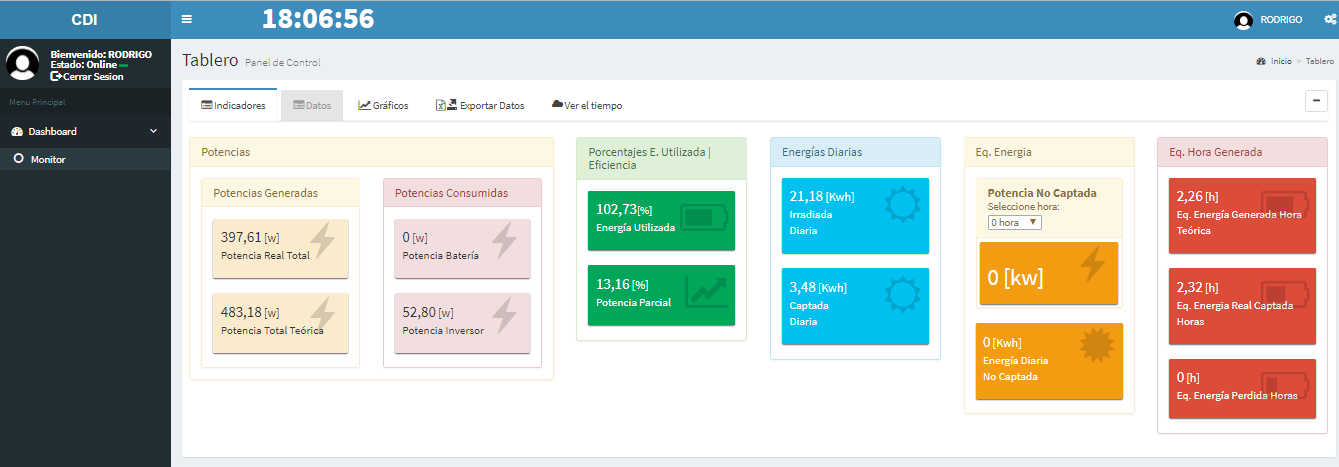Click the 397,61 [w] value

[x=251, y=237]
